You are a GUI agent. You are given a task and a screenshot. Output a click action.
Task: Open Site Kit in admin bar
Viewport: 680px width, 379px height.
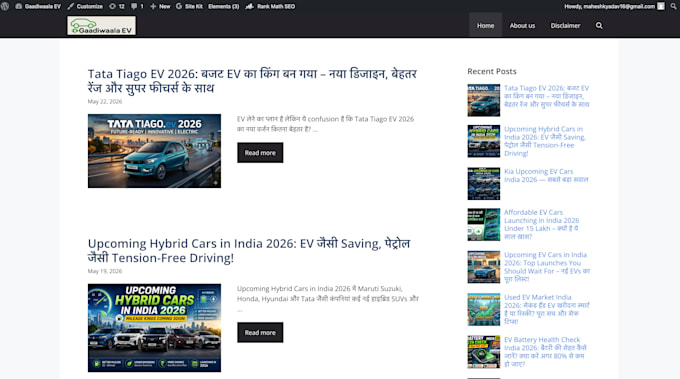click(x=190, y=6)
